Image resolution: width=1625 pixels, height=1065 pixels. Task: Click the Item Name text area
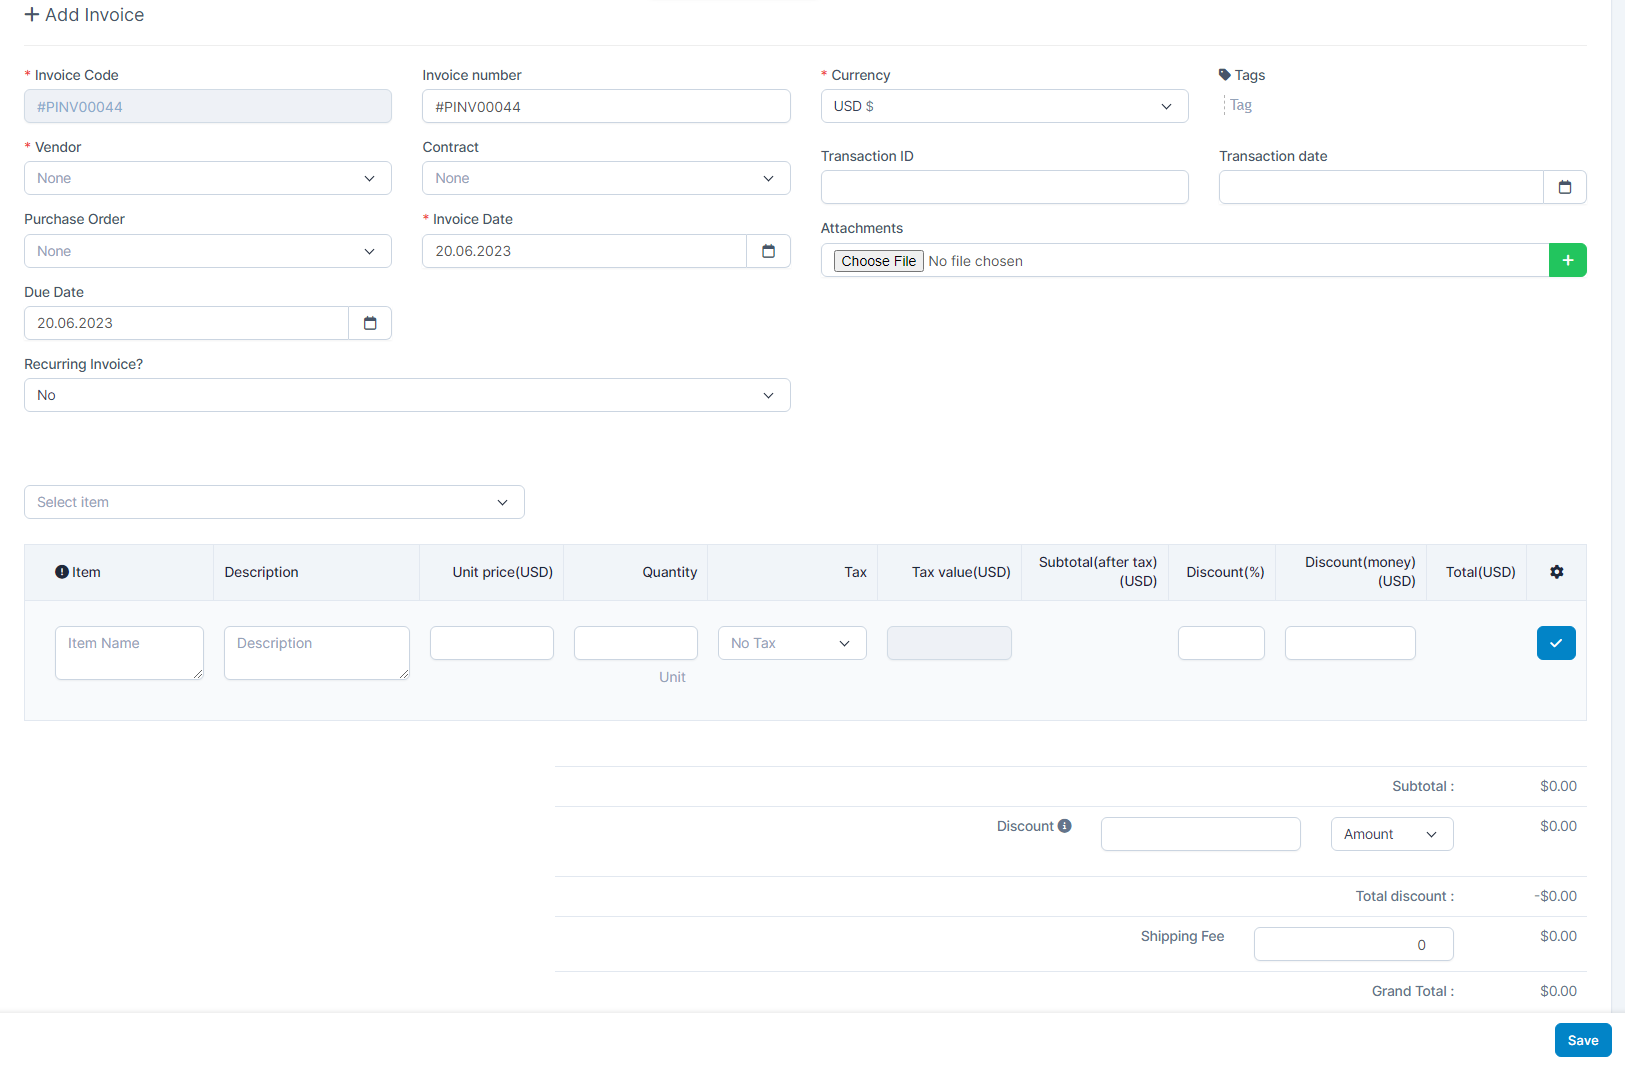[x=129, y=652]
